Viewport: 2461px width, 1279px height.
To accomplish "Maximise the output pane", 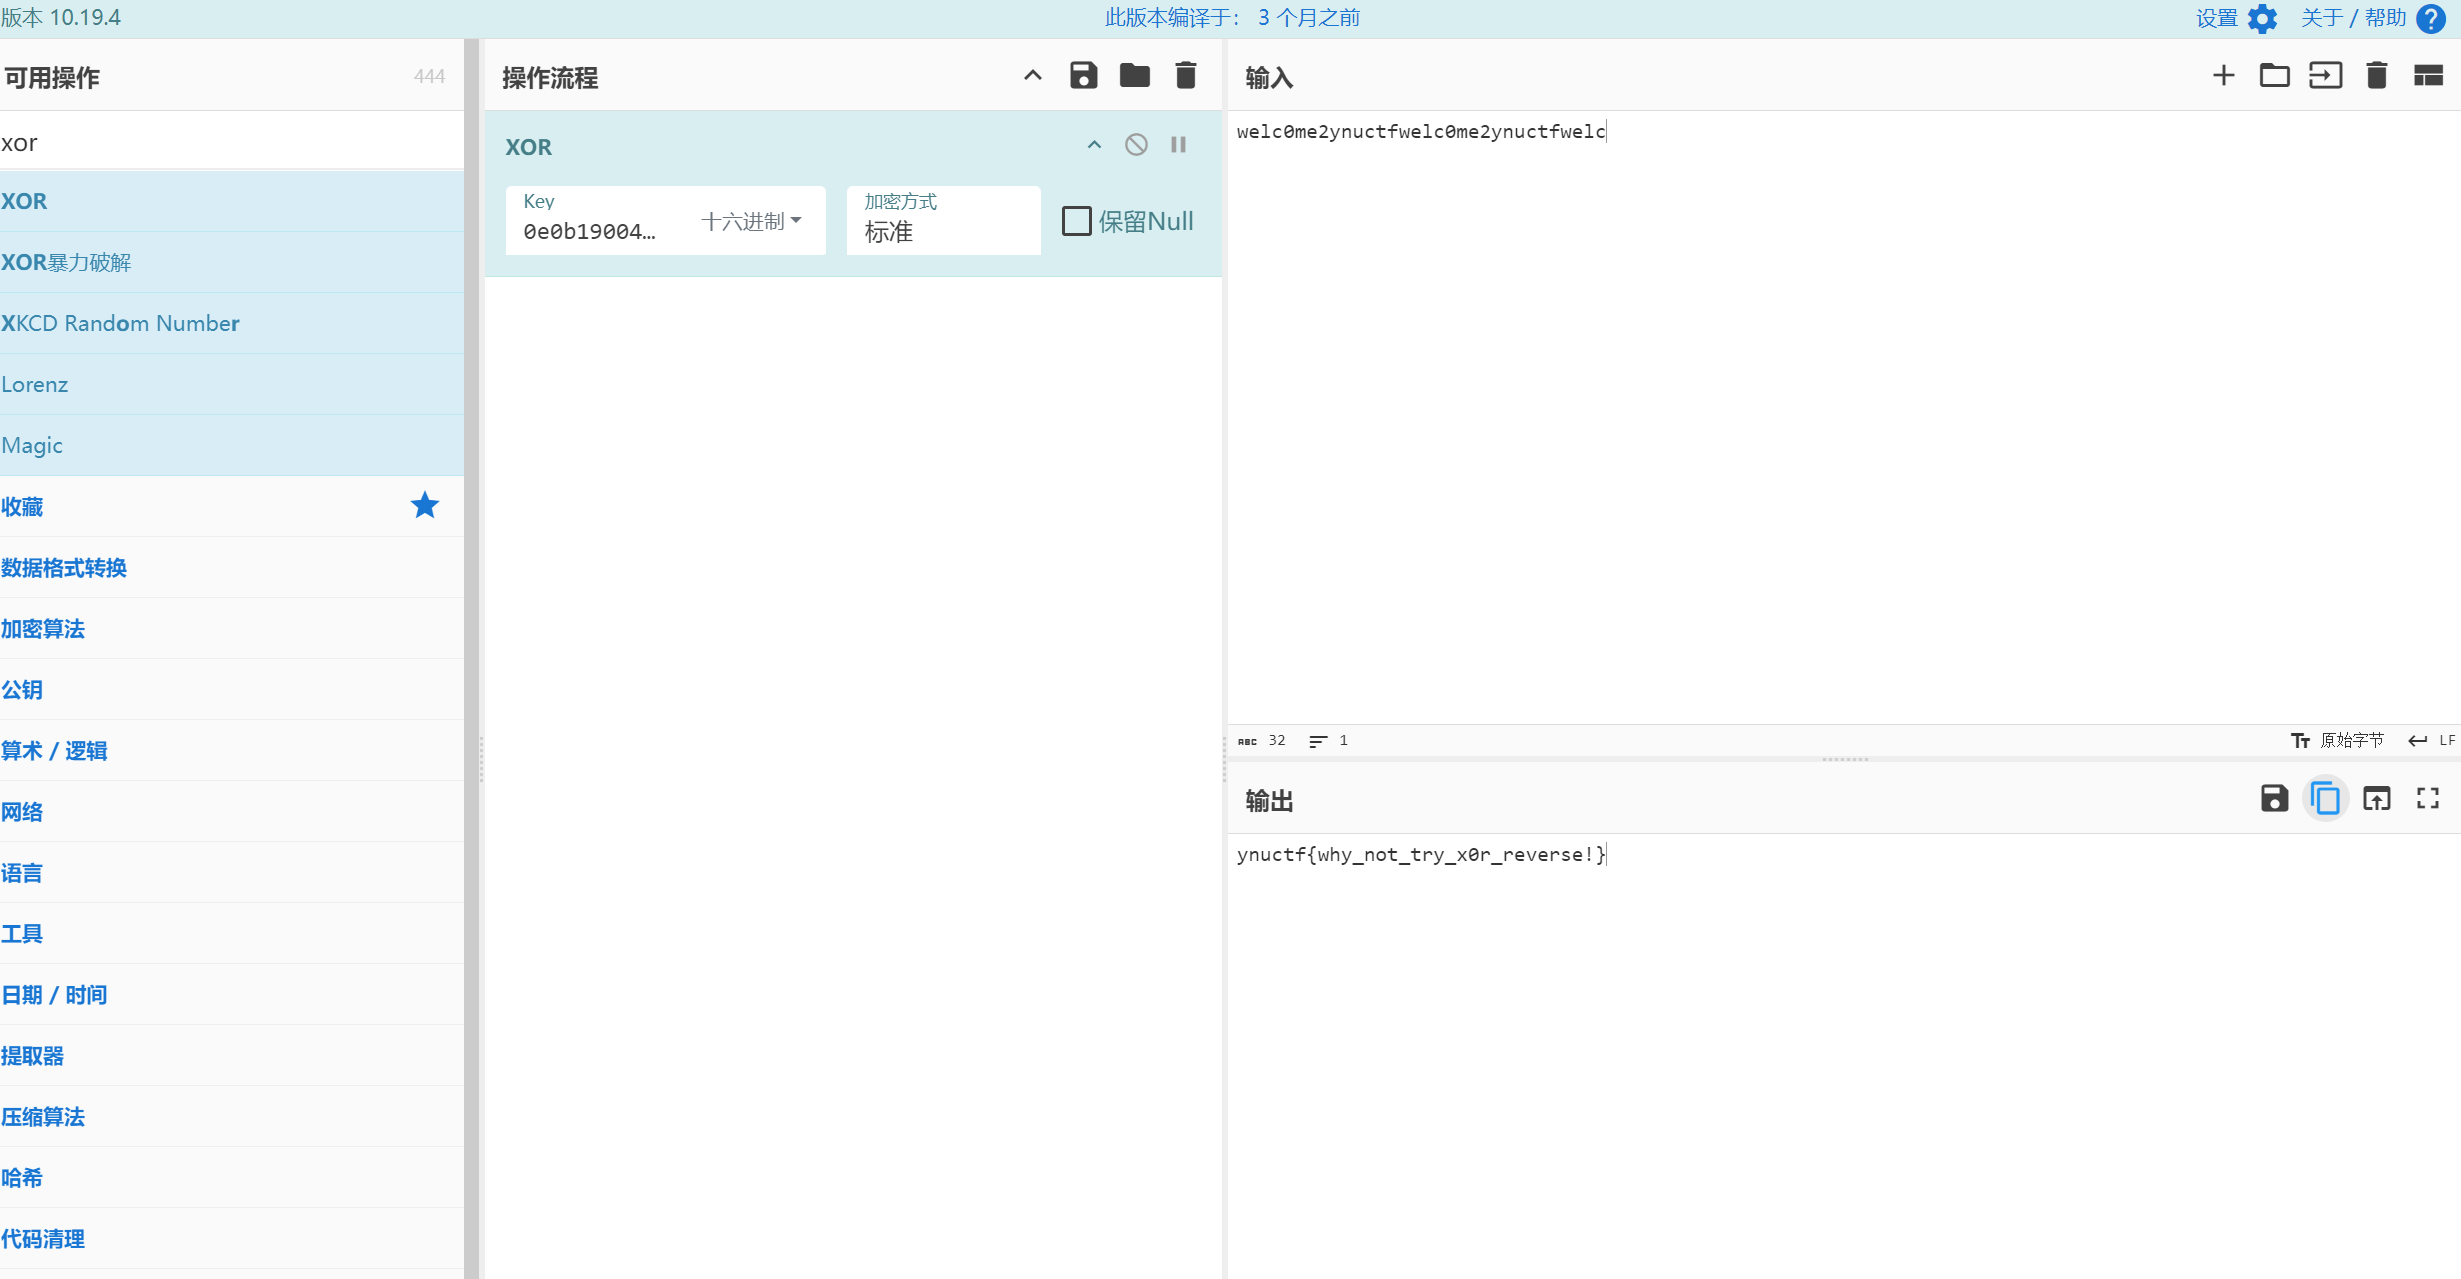I will 2428,798.
